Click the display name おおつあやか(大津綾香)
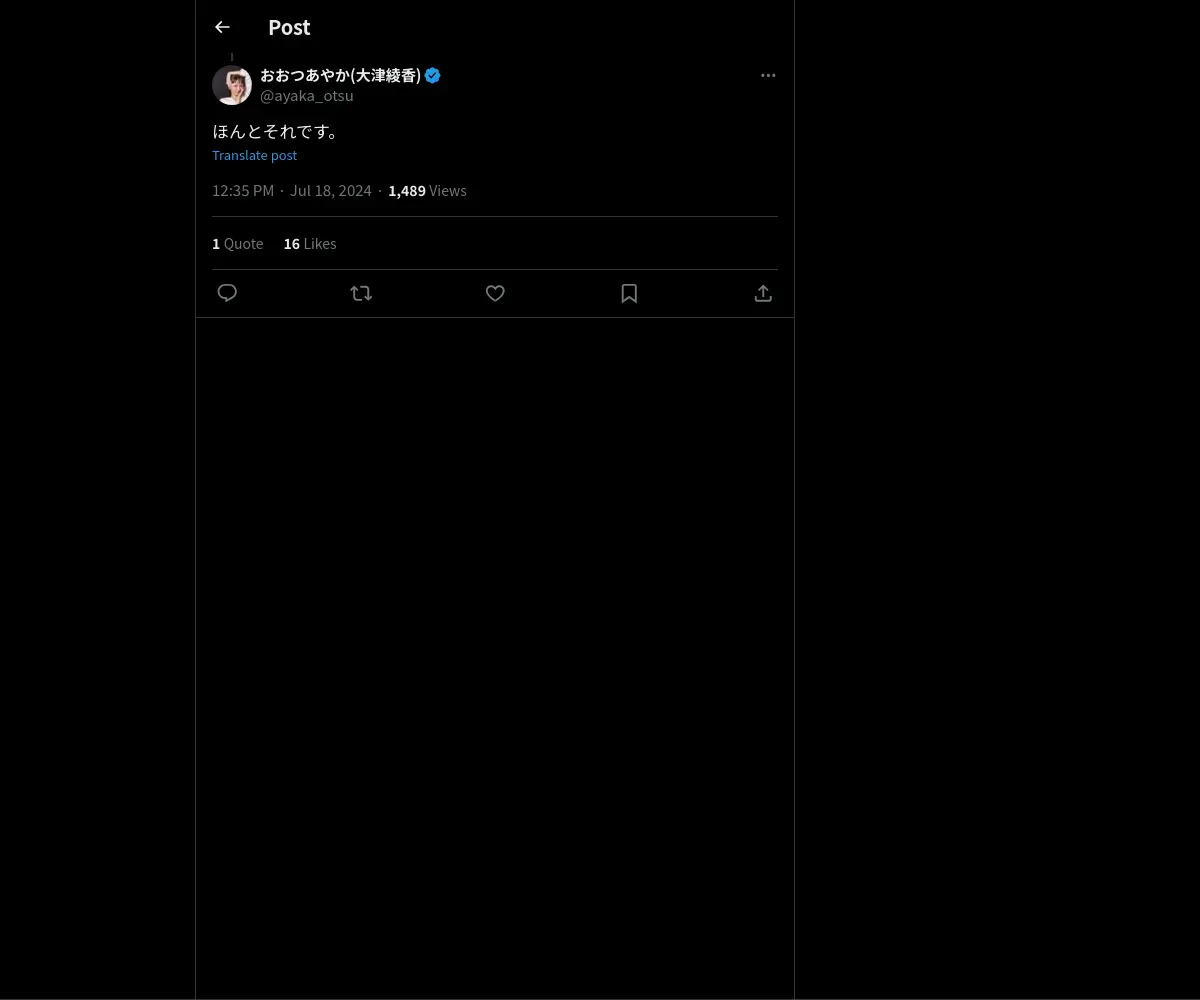 click(x=340, y=75)
